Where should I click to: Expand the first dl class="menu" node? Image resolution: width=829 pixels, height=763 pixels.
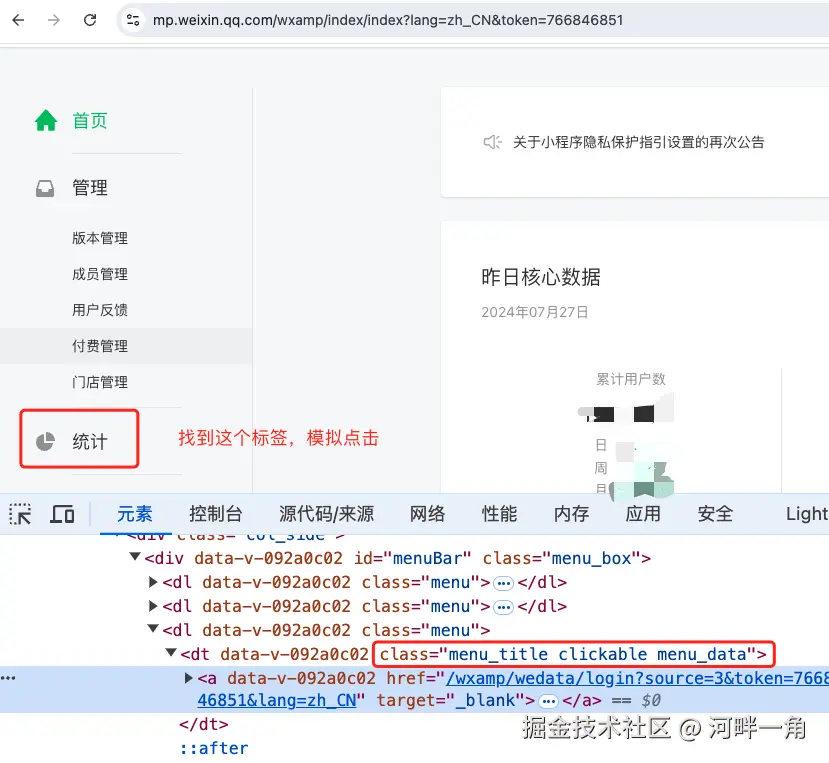click(153, 582)
